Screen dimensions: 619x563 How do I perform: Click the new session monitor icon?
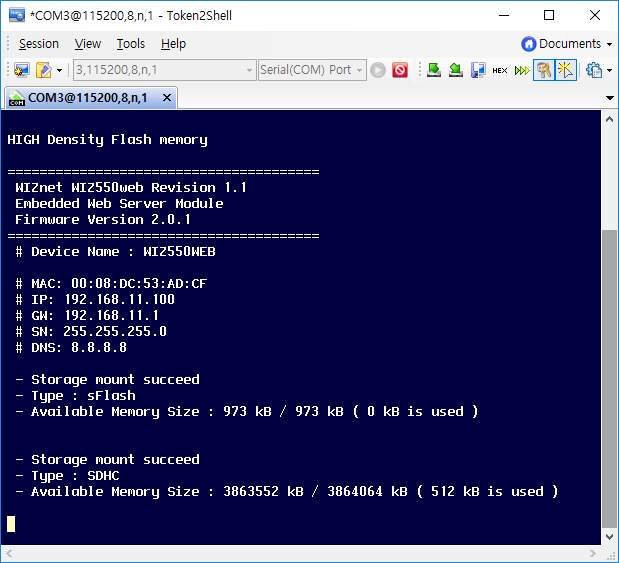tap(22, 70)
